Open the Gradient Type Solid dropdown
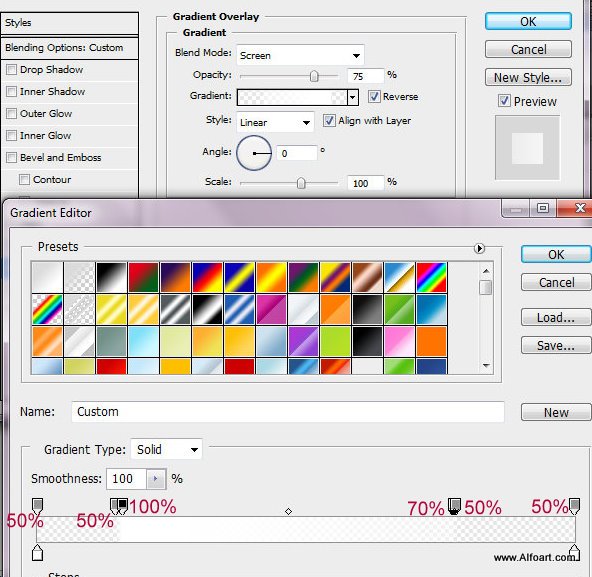The image size is (592, 577). click(166, 449)
